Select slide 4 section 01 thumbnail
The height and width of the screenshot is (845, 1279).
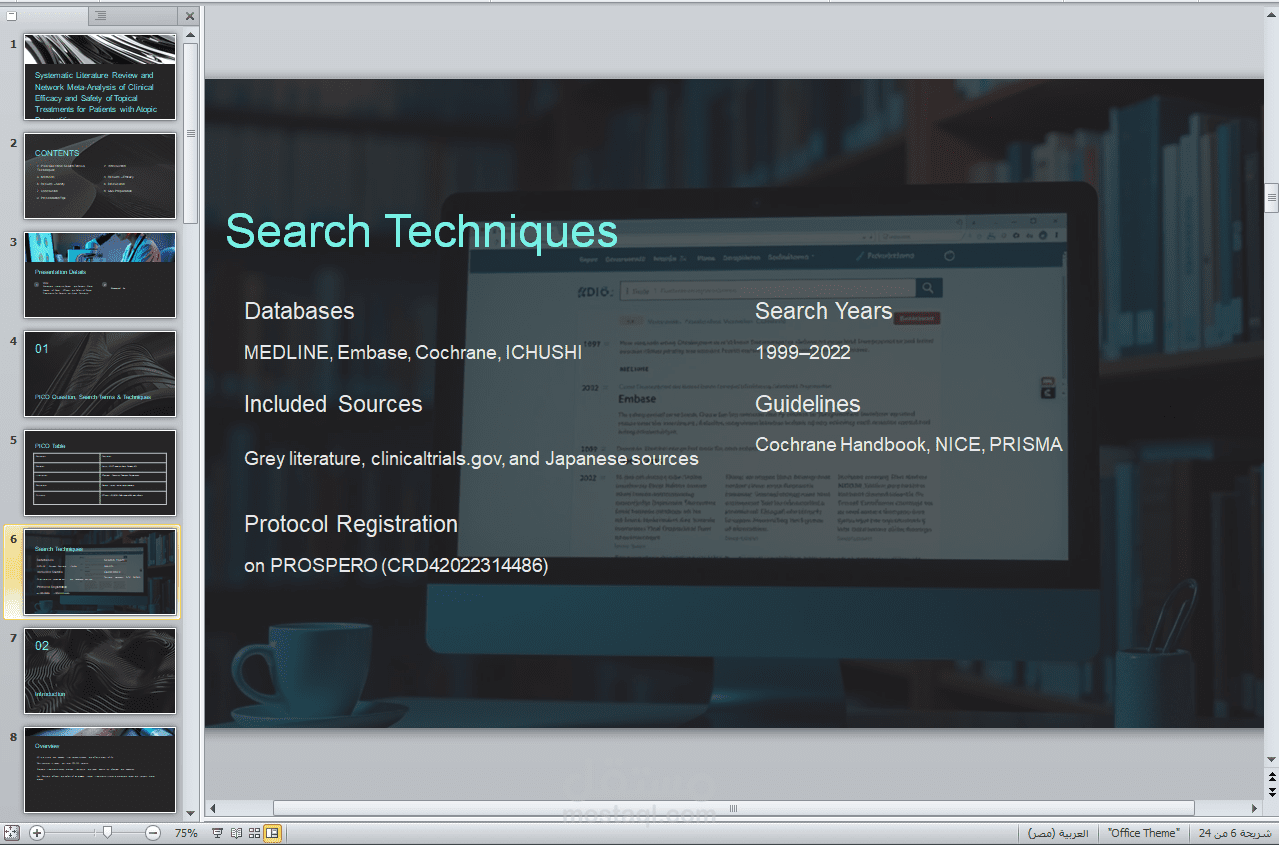pyautogui.click(x=100, y=374)
